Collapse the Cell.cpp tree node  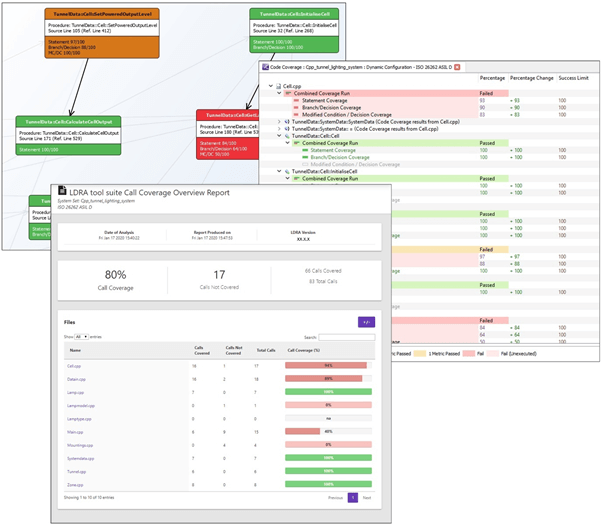271,86
